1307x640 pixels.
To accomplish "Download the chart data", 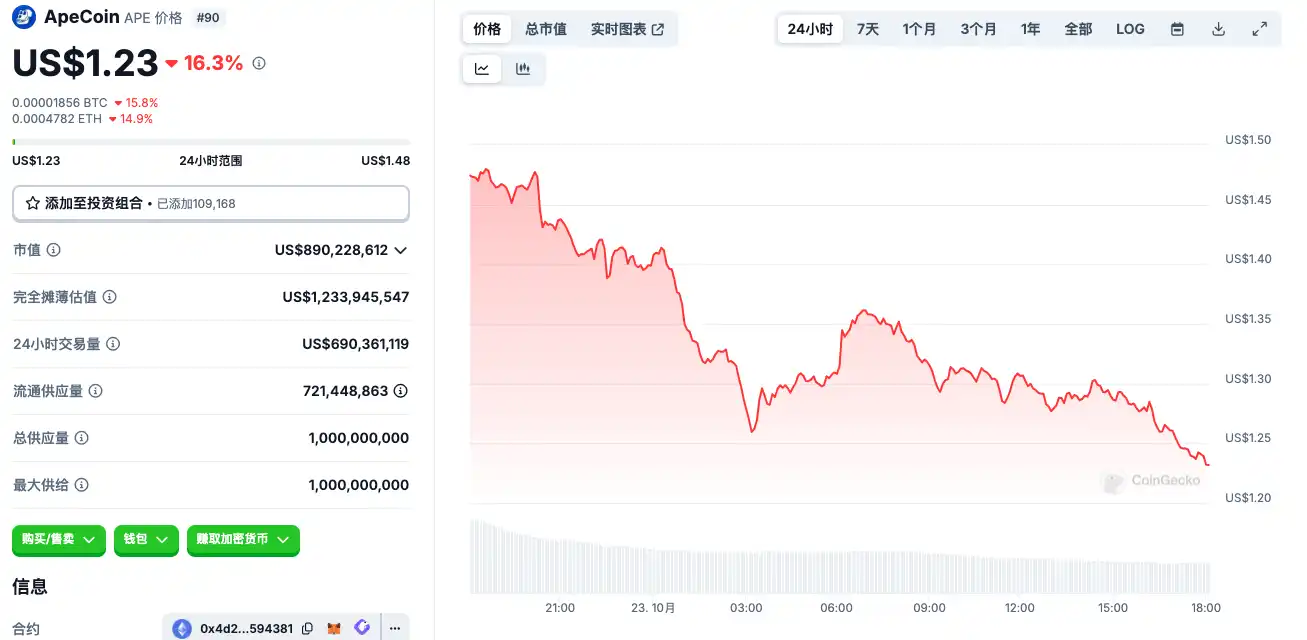I will coord(1218,29).
